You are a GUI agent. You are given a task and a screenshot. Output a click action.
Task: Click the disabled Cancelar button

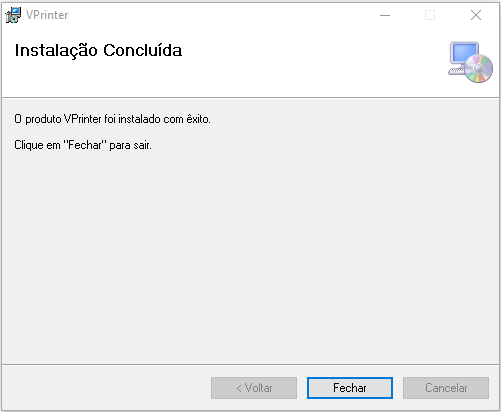[x=446, y=388]
